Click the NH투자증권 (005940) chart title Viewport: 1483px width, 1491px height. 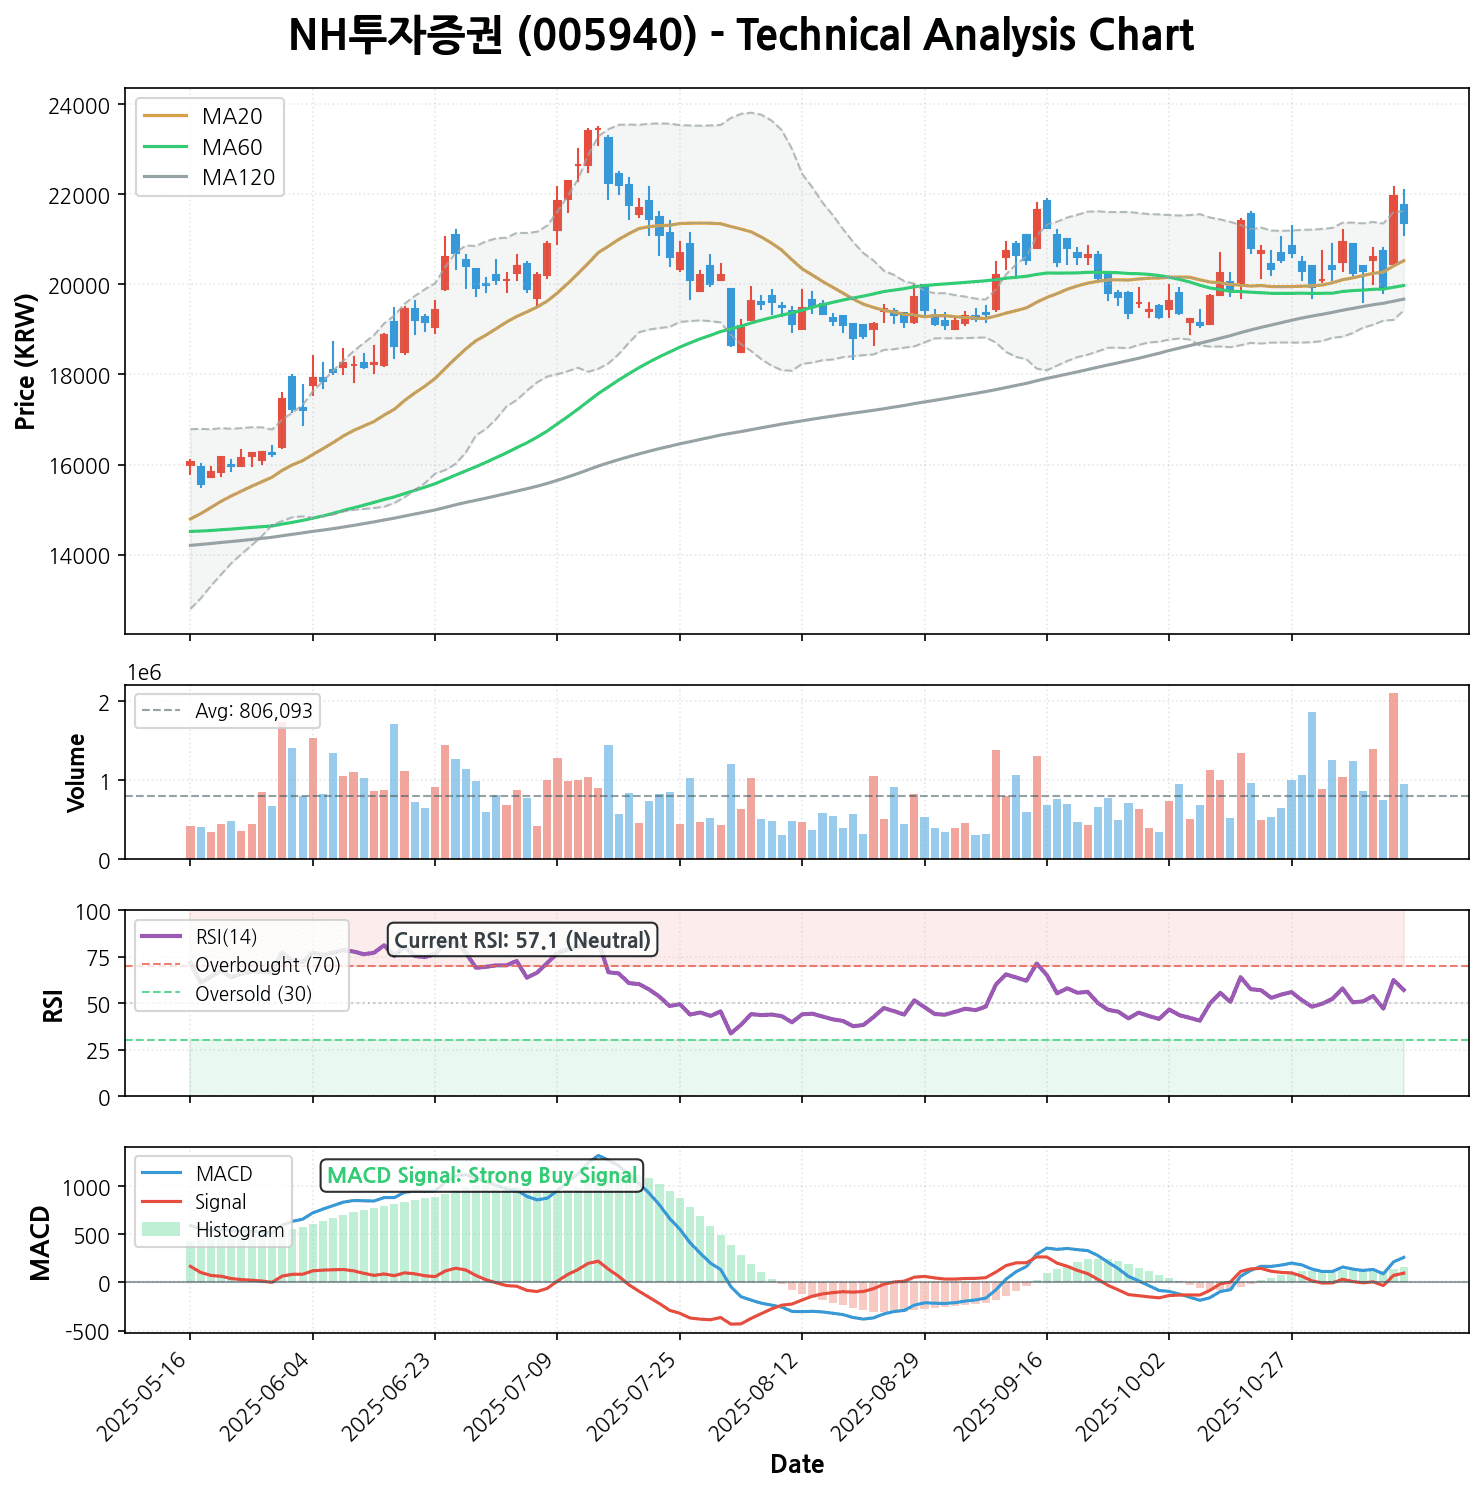[x=741, y=36]
